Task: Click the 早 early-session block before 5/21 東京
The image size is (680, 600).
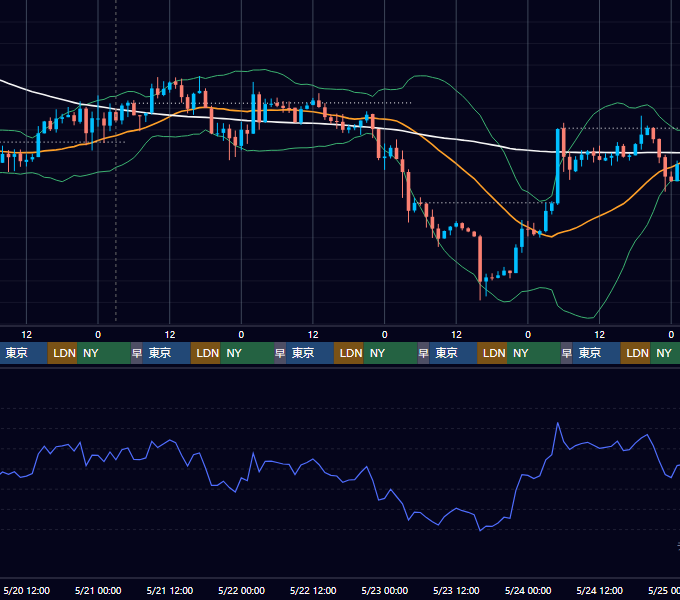Action: [x=137, y=353]
